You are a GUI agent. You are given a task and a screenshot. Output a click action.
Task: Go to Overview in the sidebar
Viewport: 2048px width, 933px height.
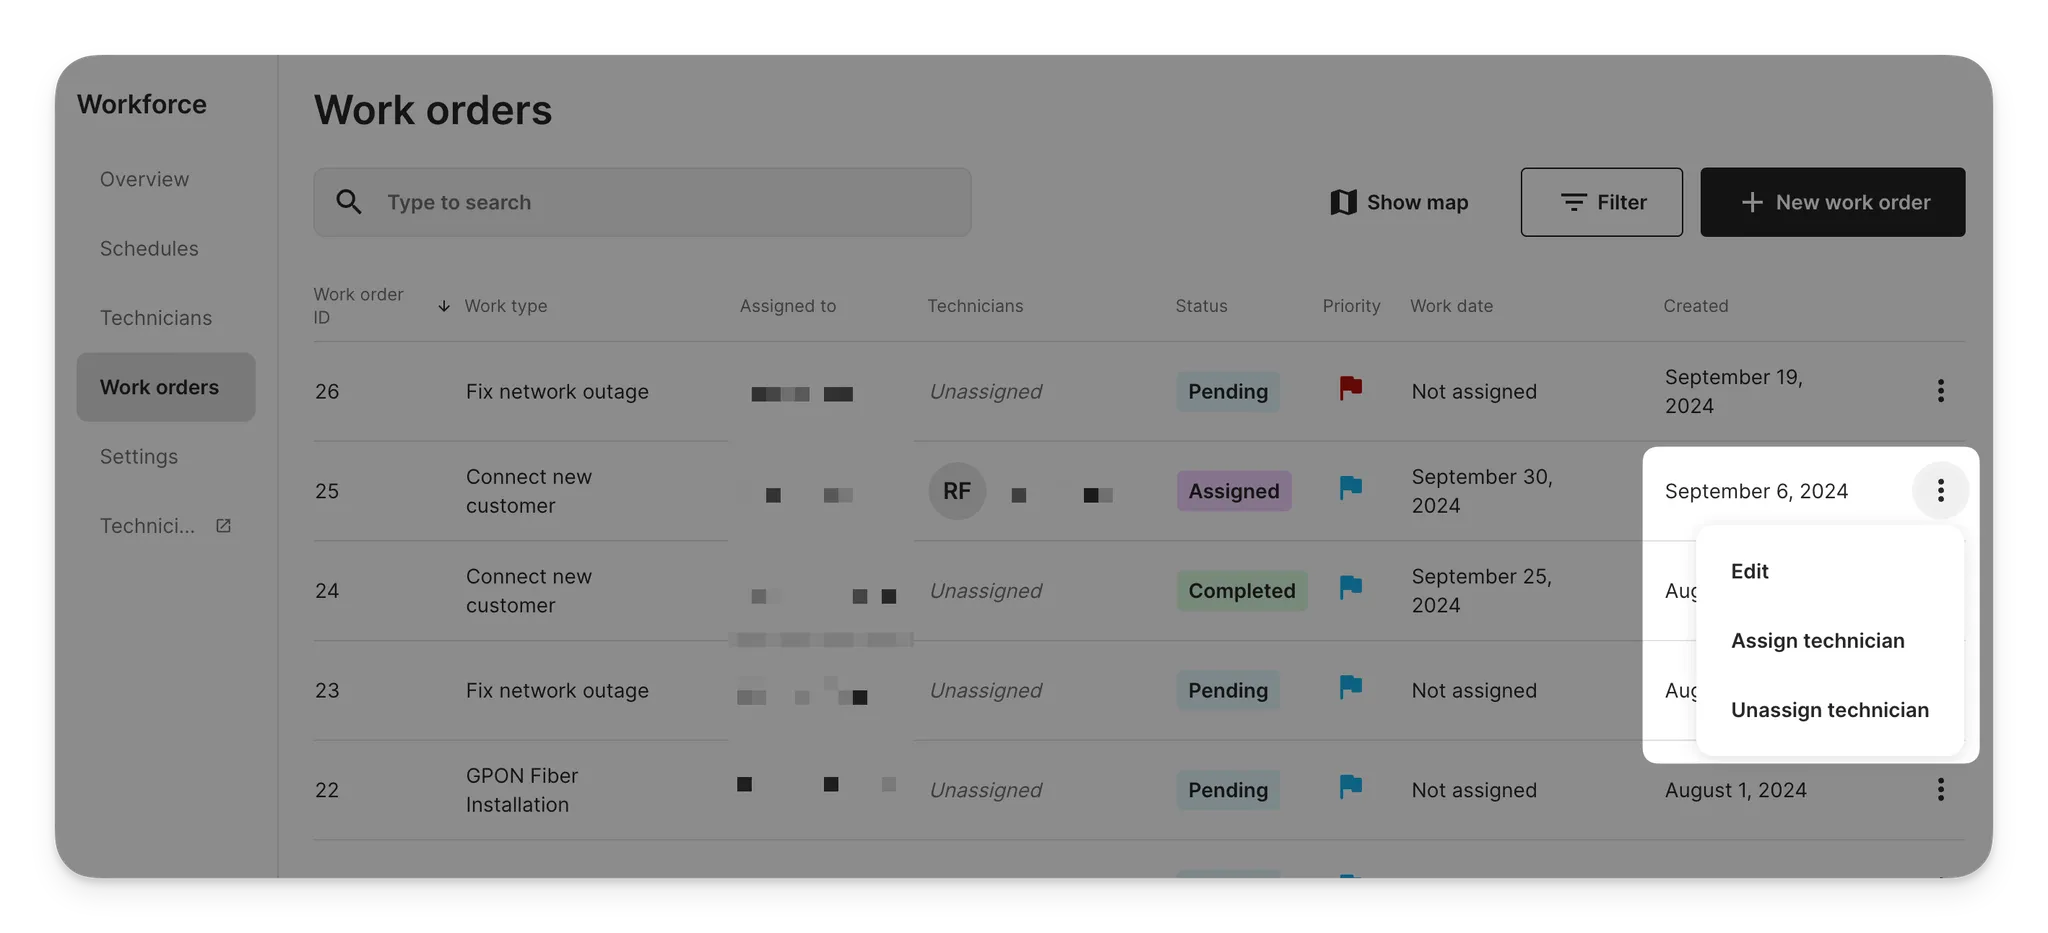144,179
